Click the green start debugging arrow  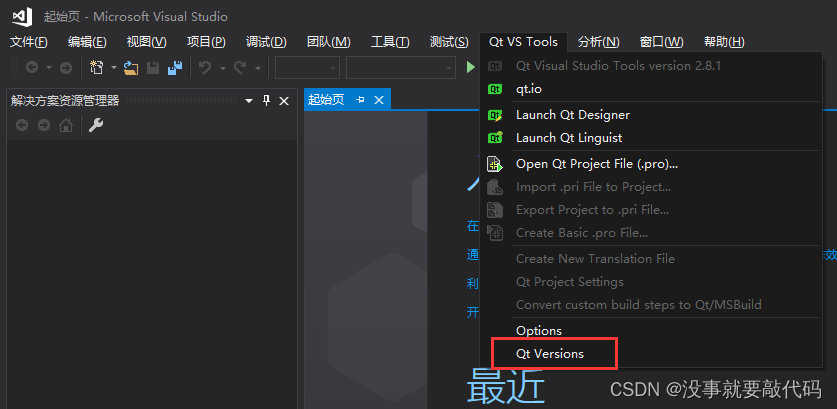[x=470, y=67]
